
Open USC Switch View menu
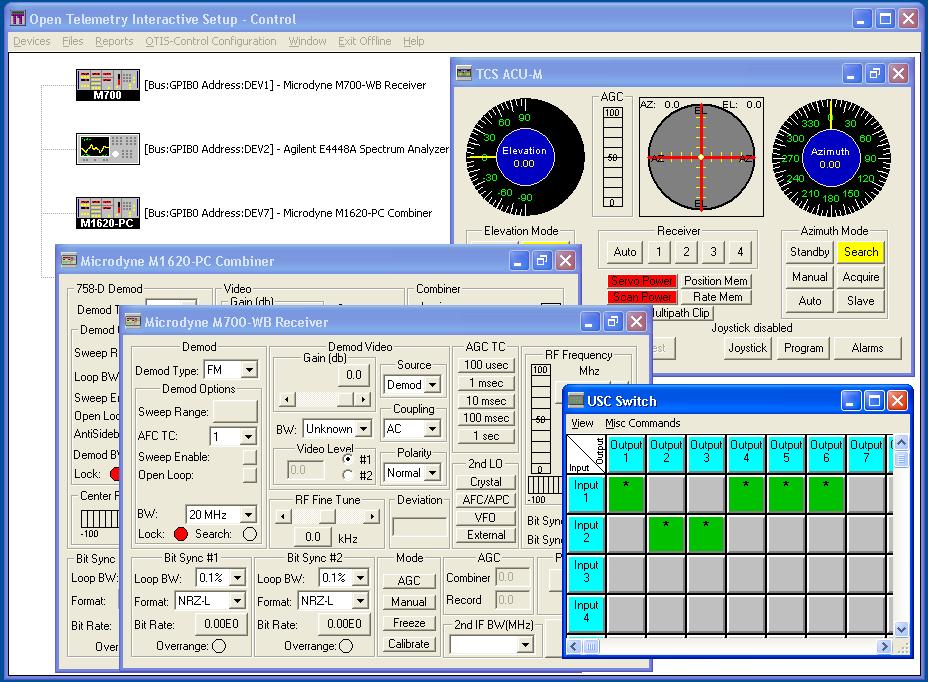582,423
